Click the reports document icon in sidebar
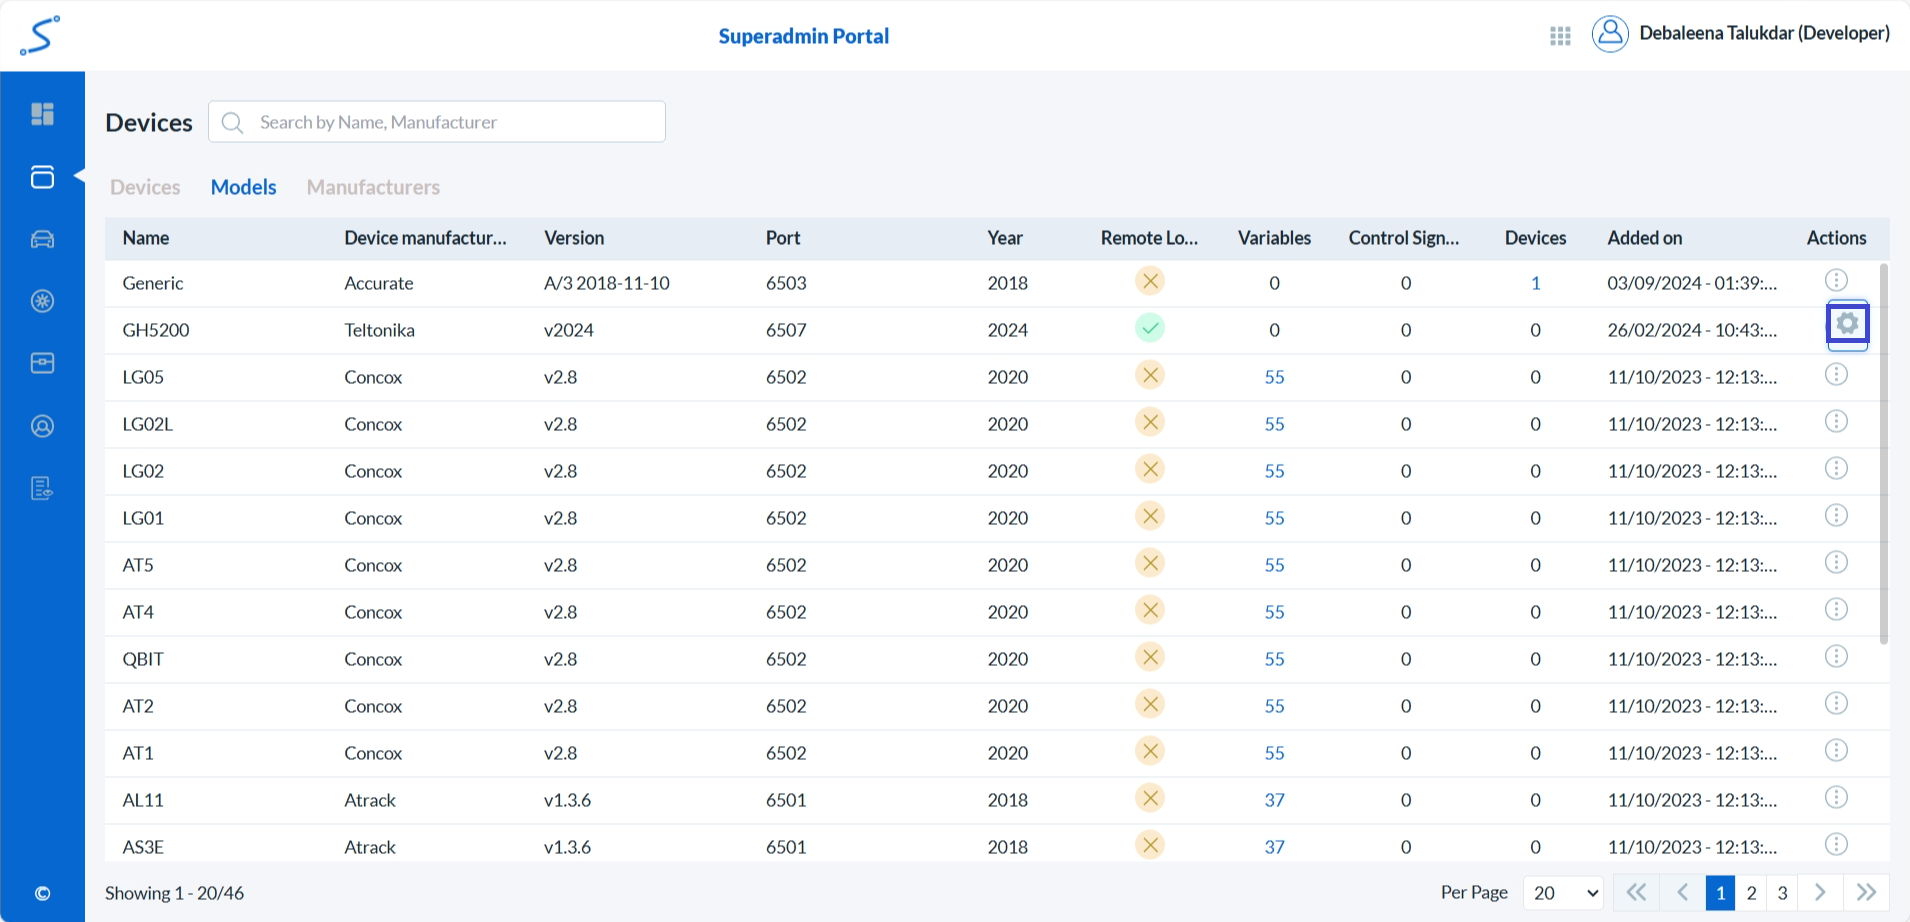Image resolution: width=1910 pixels, height=922 pixels. pyautogui.click(x=42, y=488)
